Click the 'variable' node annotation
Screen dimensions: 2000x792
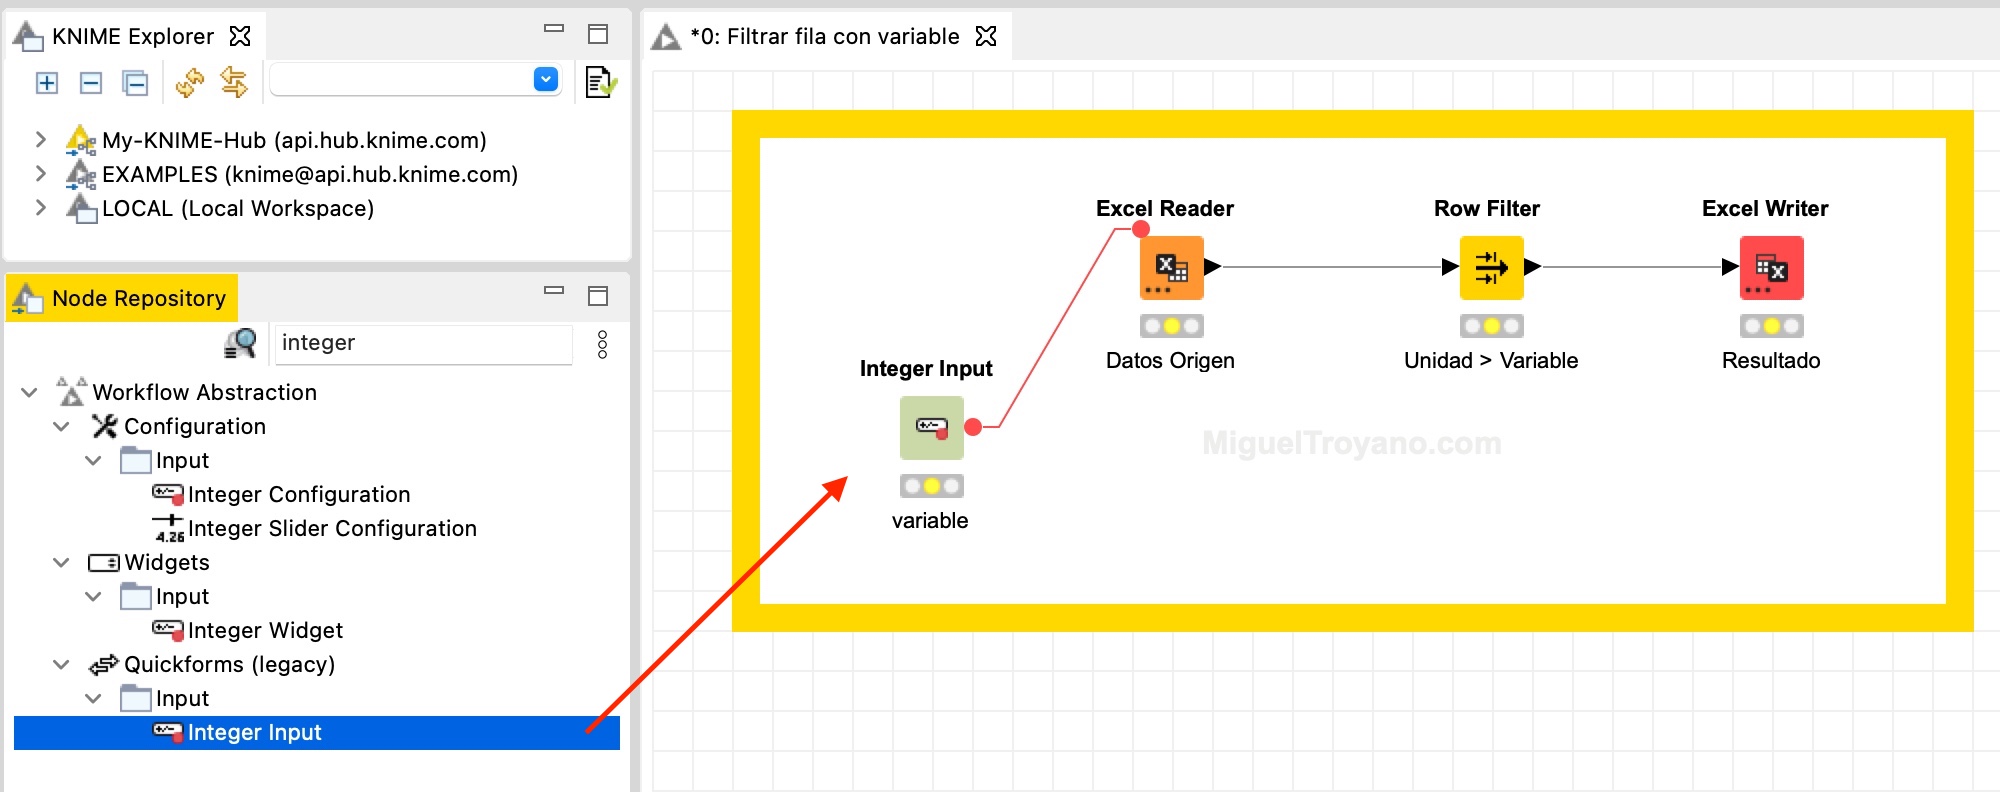pos(930,521)
